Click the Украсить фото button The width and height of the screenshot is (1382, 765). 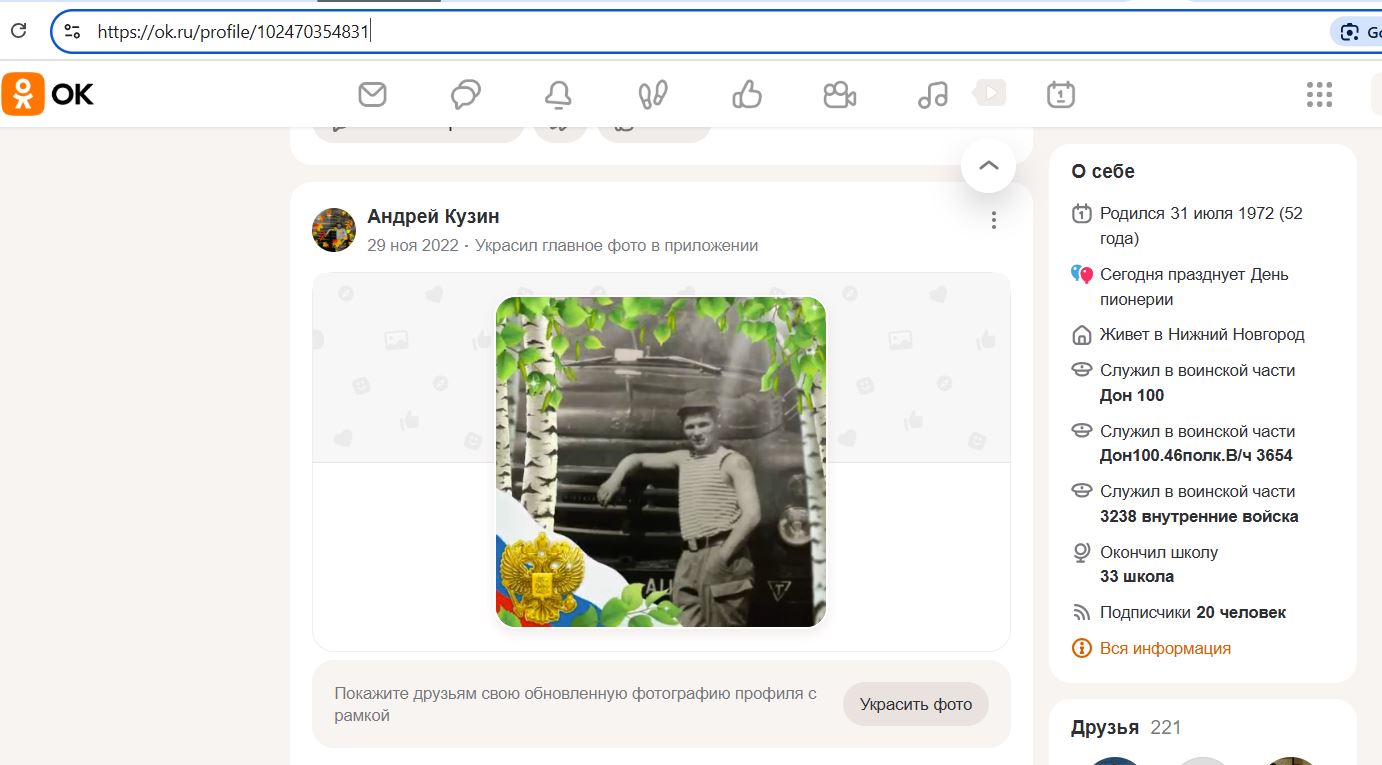tap(916, 704)
